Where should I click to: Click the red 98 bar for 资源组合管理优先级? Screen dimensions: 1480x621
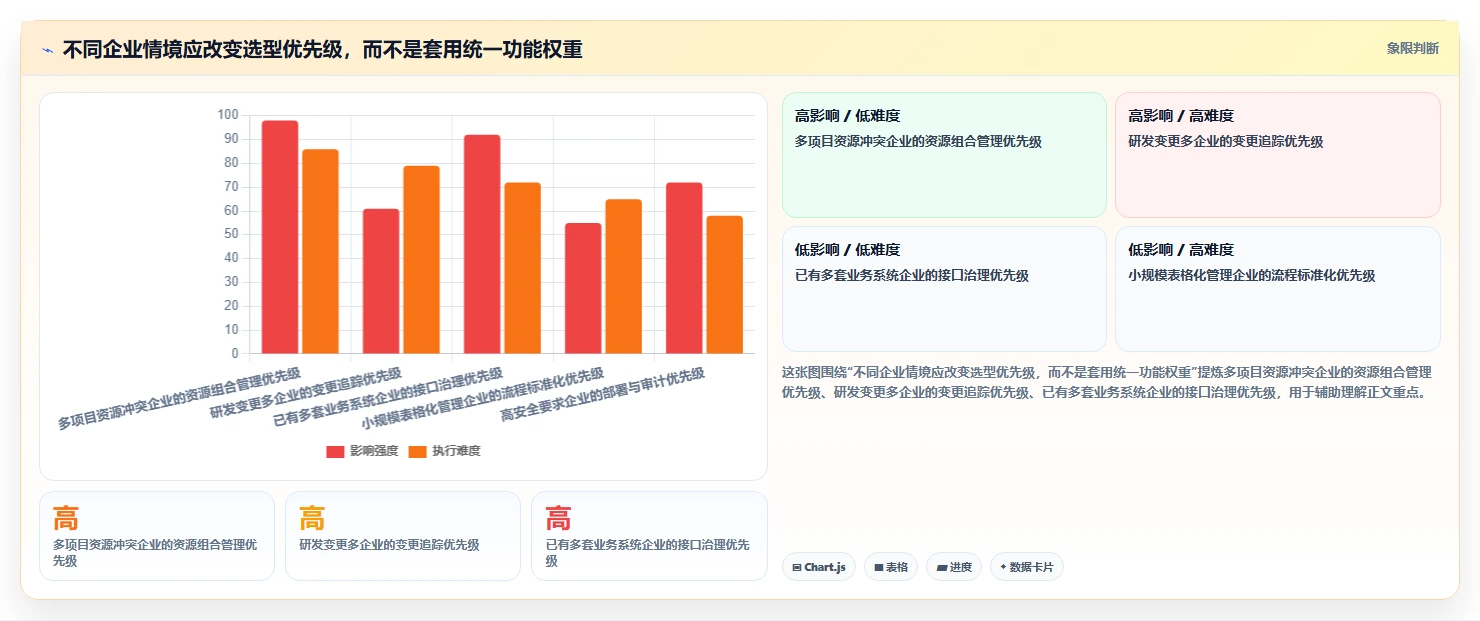[x=280, y=237]
